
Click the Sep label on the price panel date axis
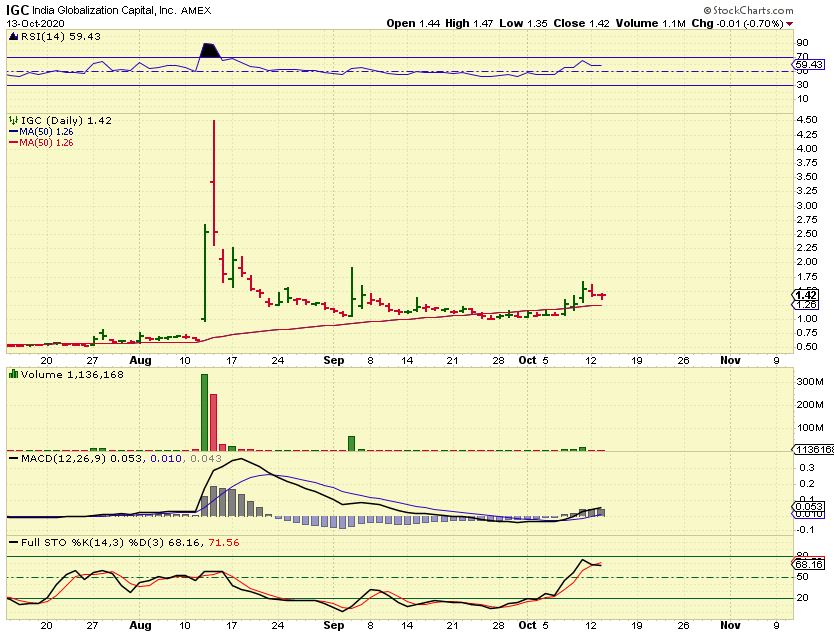point(334,360)
